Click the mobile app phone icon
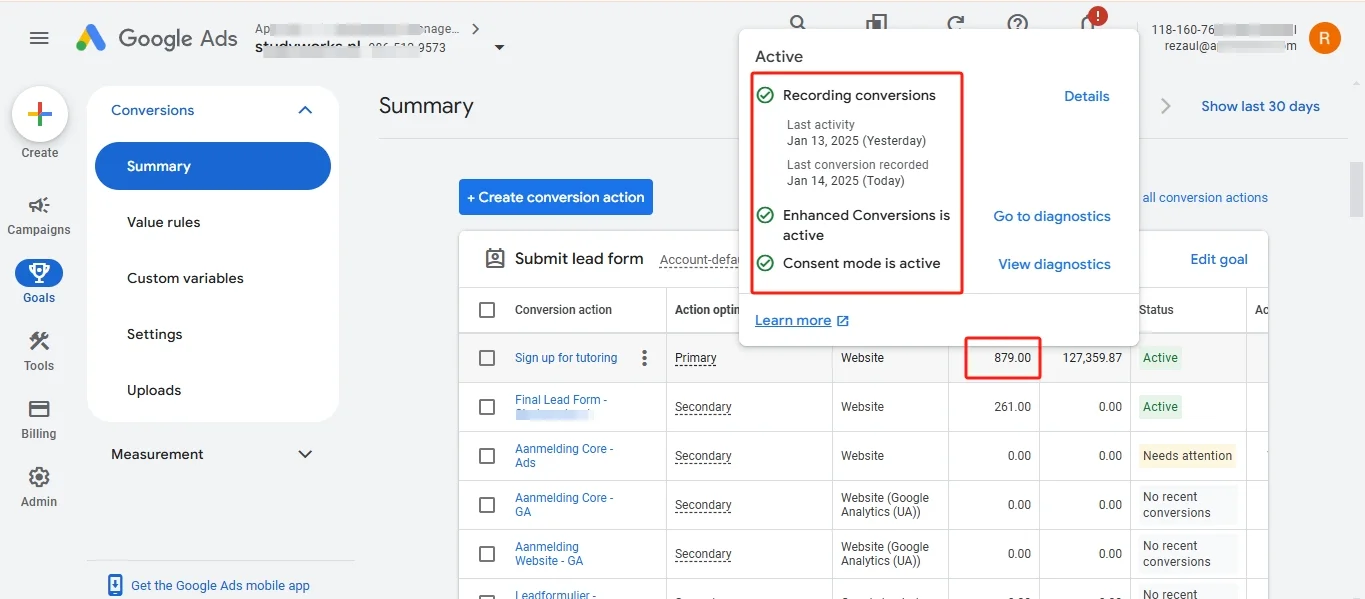The image size is (1365, 599). click(x=115, y=585)
